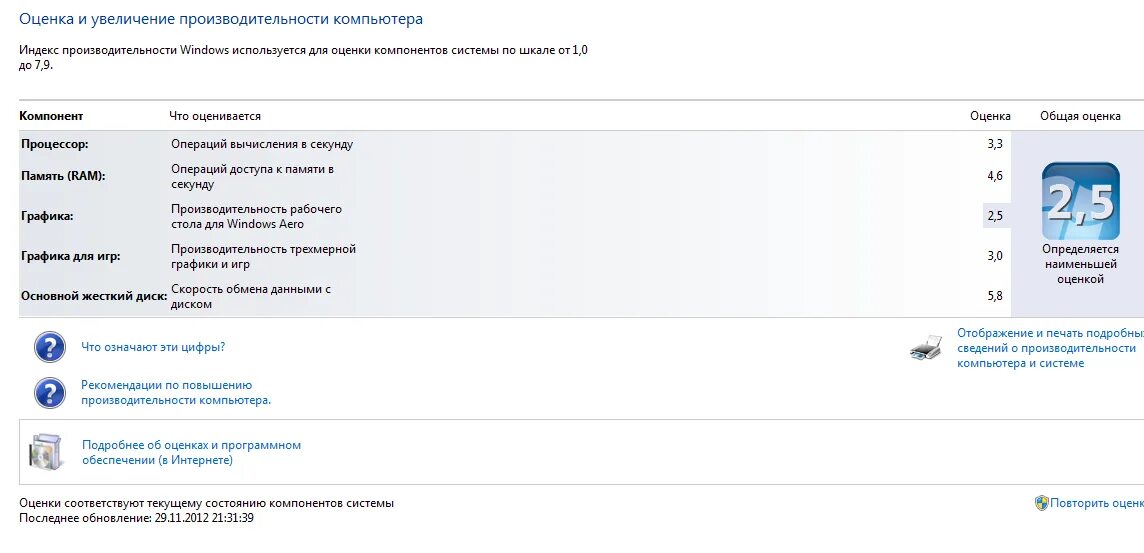1144x553 pixels.
Task: Click the highlighted 2,5 graphics score
Action: point(994,216)
